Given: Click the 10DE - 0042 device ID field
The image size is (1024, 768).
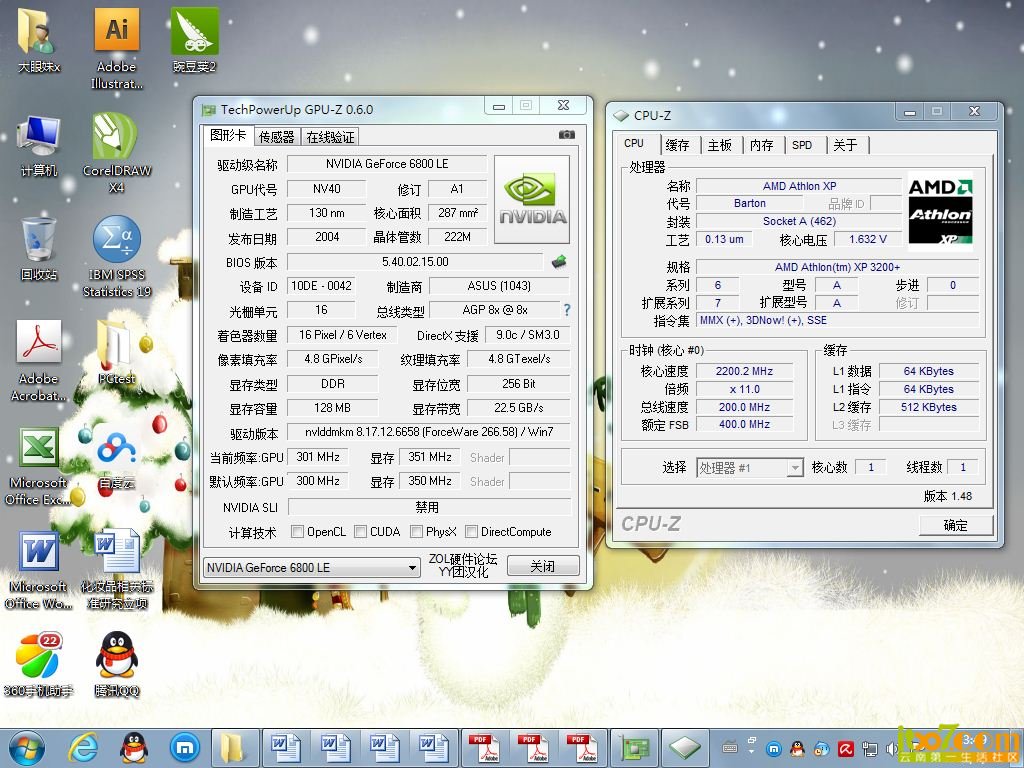Looking at the screenshot, I should pos(321,286).
